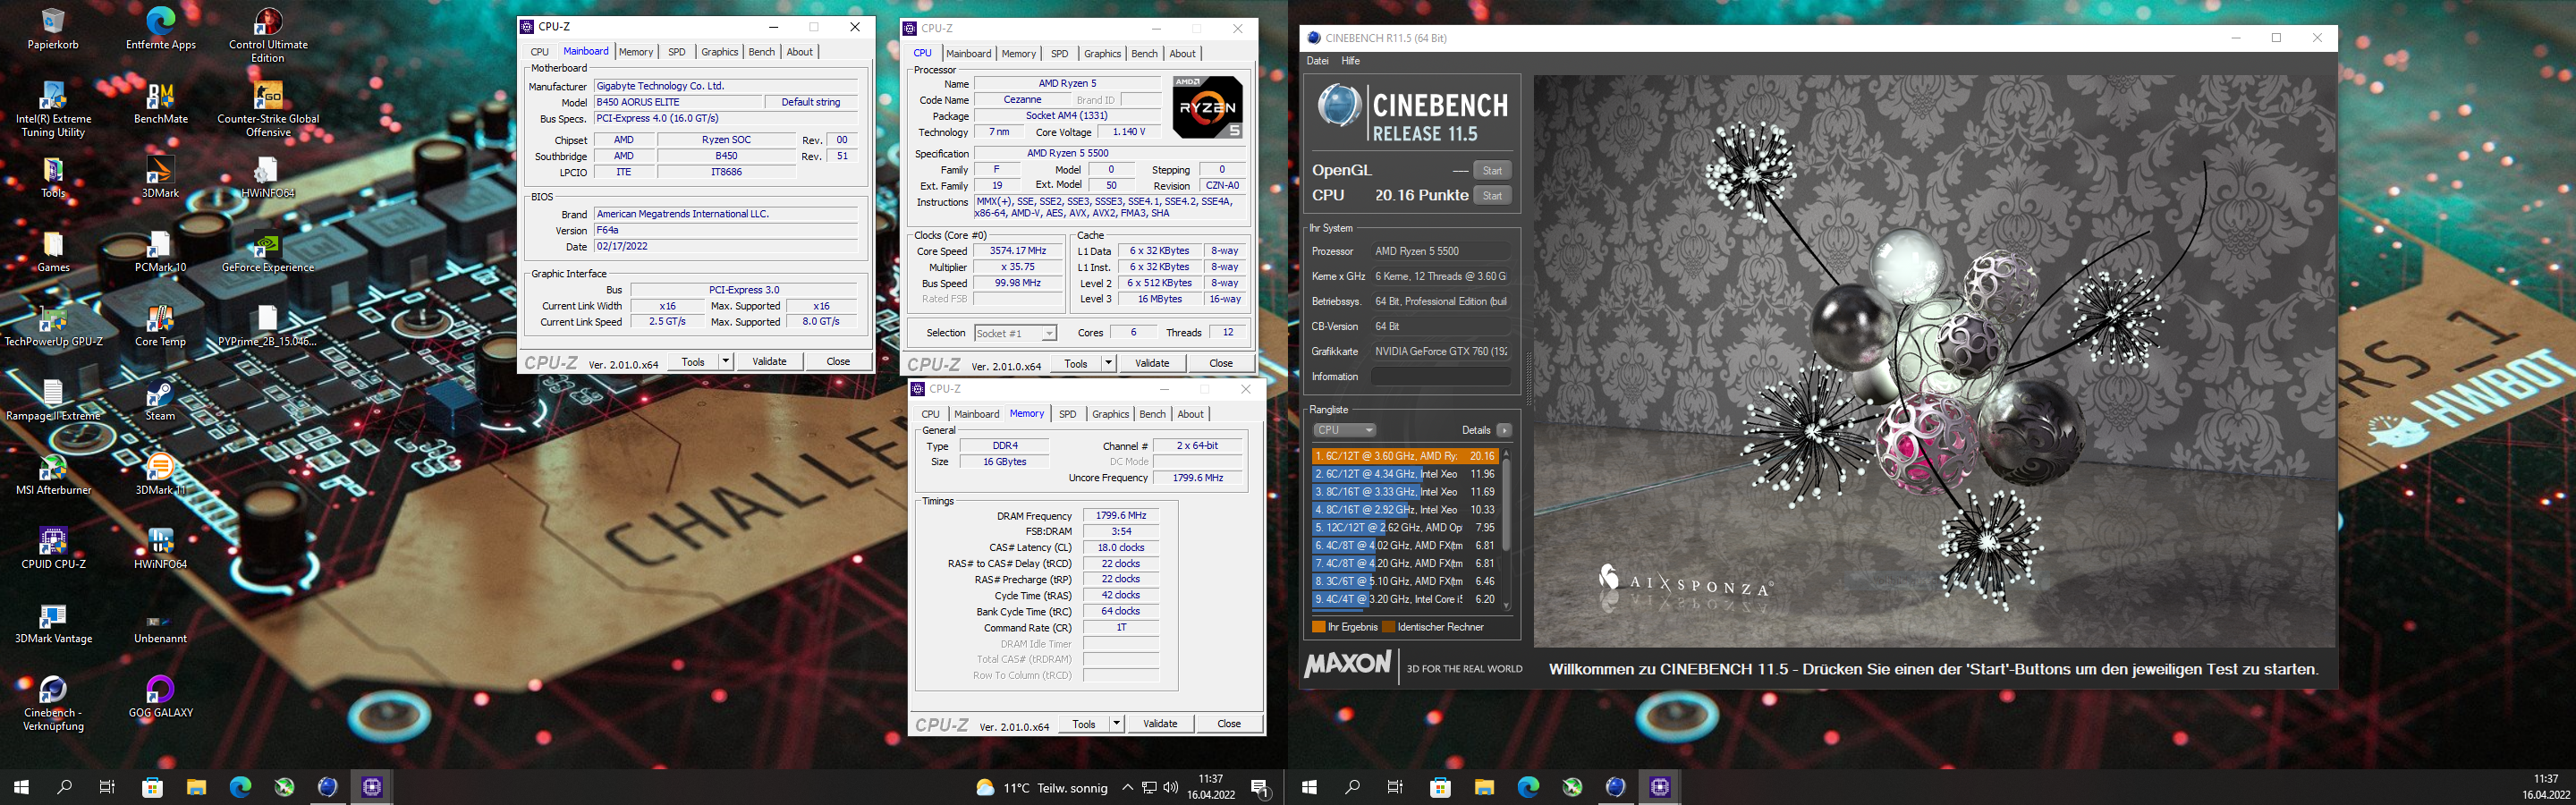
Task: Open Core Temp desktop icon
Action: coord(160,327)
